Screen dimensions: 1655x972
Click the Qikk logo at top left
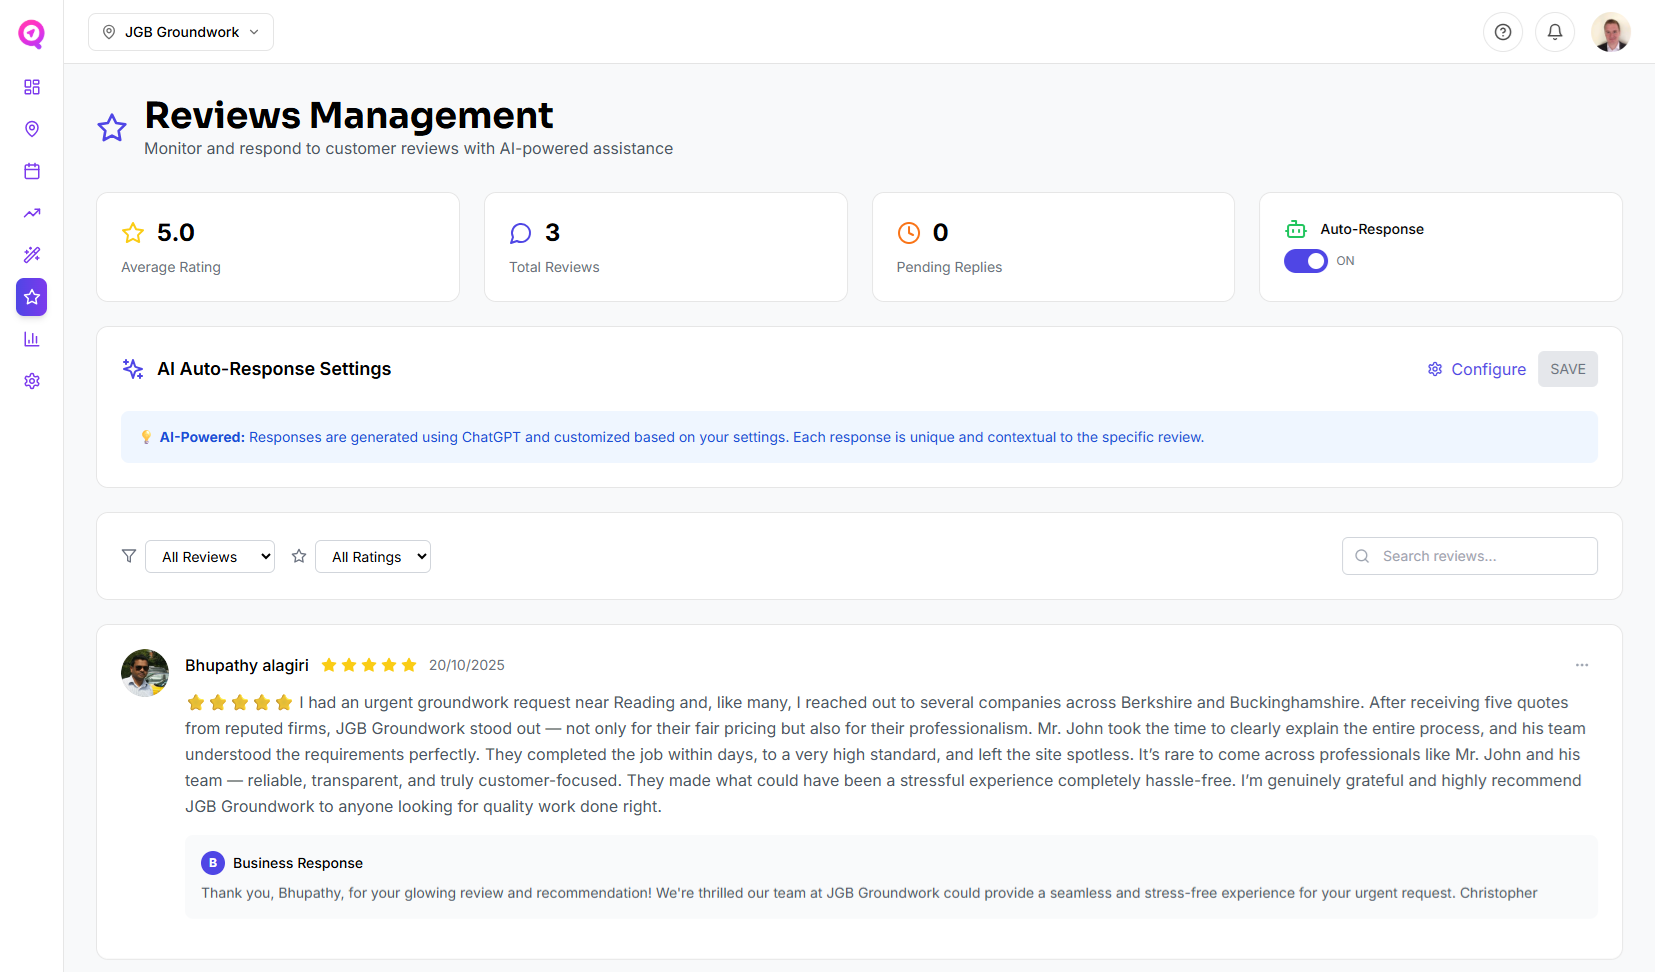tap(31, 33)
